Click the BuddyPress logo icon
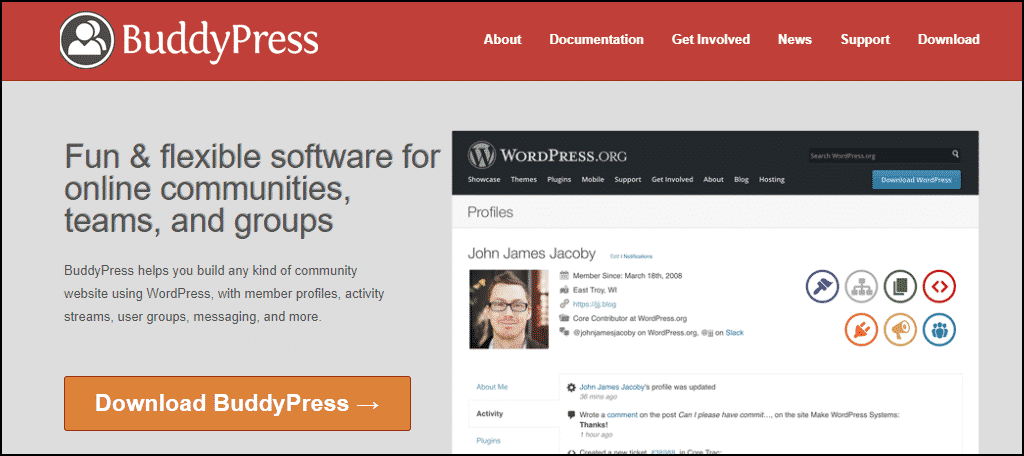 (x=87, y=39)
